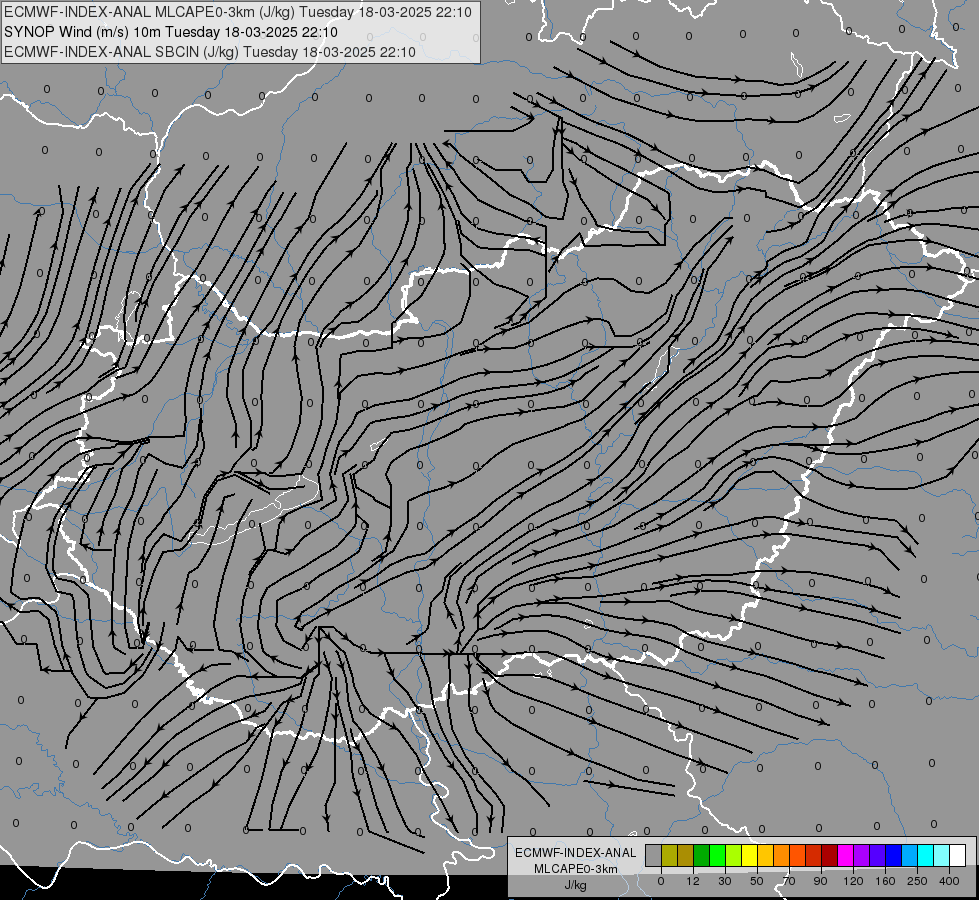Image resolution: width=979 pixels, height=900 pixels.
Task: Select the lime yellow-green colorbar swatch
Action: click(734, 855)
